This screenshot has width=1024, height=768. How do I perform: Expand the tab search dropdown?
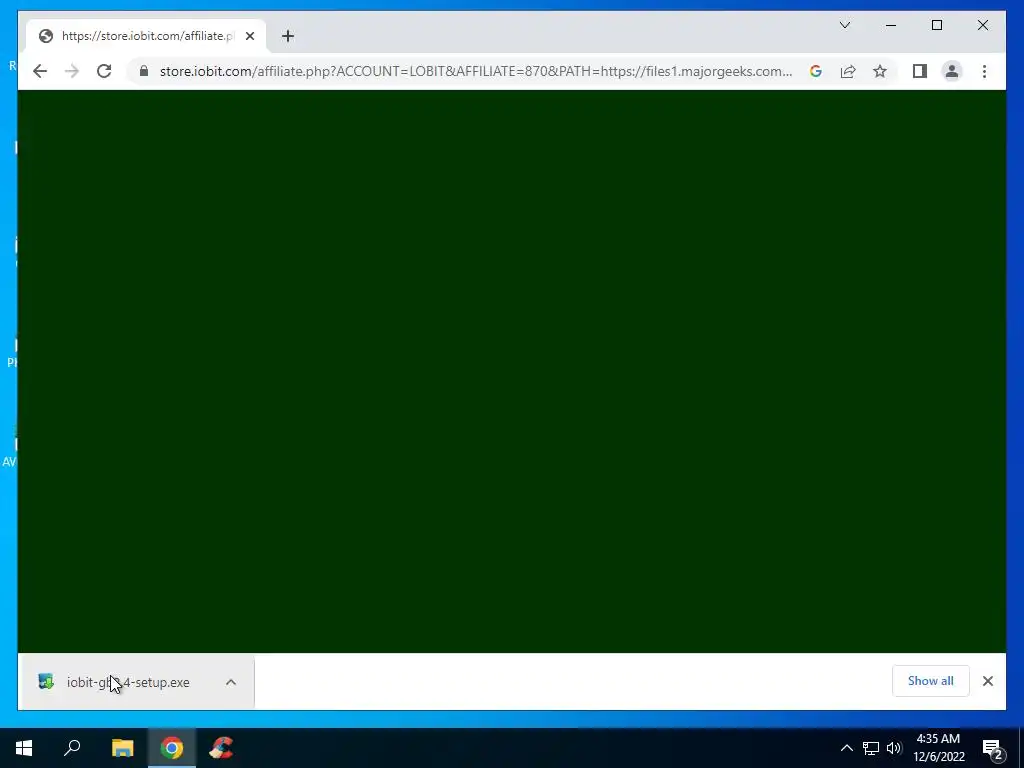click(845, 25)
